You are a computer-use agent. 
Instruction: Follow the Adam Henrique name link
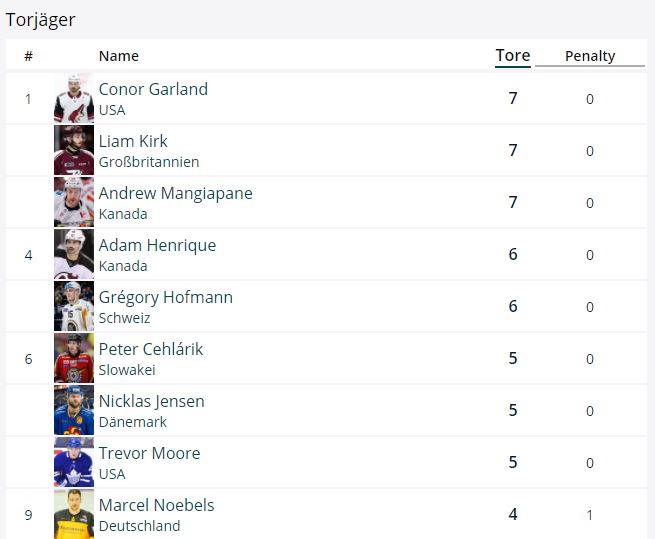tap(157, 246)
